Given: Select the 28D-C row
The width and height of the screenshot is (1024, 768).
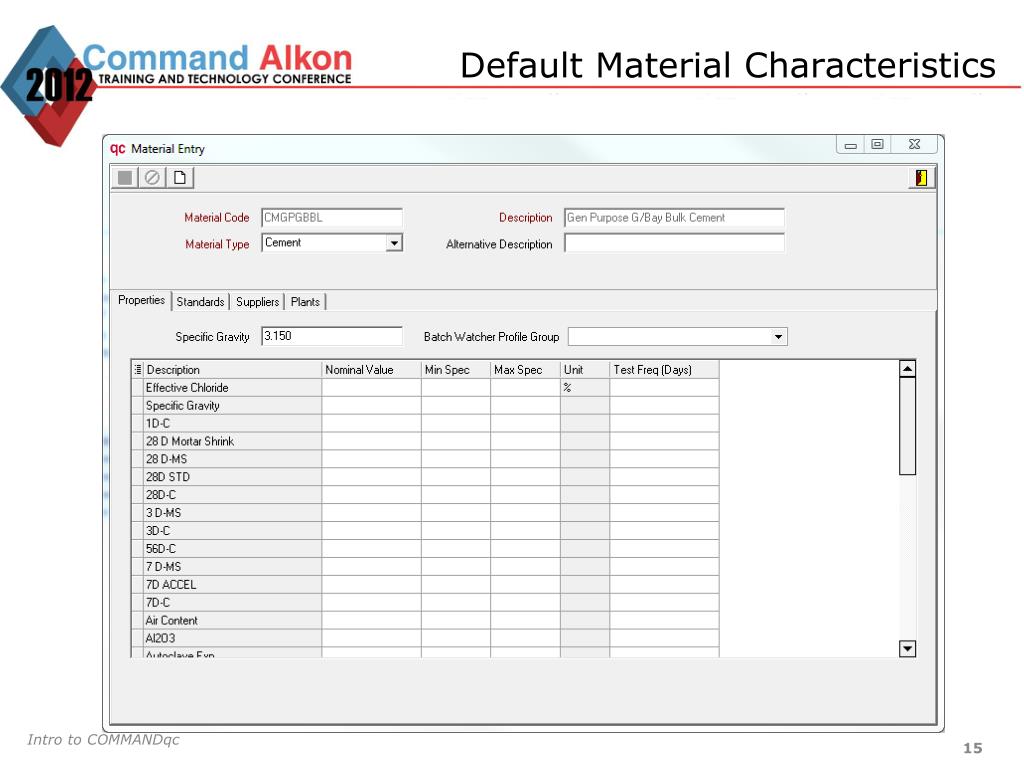Looking at the screenshot, I should (x=425, y=495).
